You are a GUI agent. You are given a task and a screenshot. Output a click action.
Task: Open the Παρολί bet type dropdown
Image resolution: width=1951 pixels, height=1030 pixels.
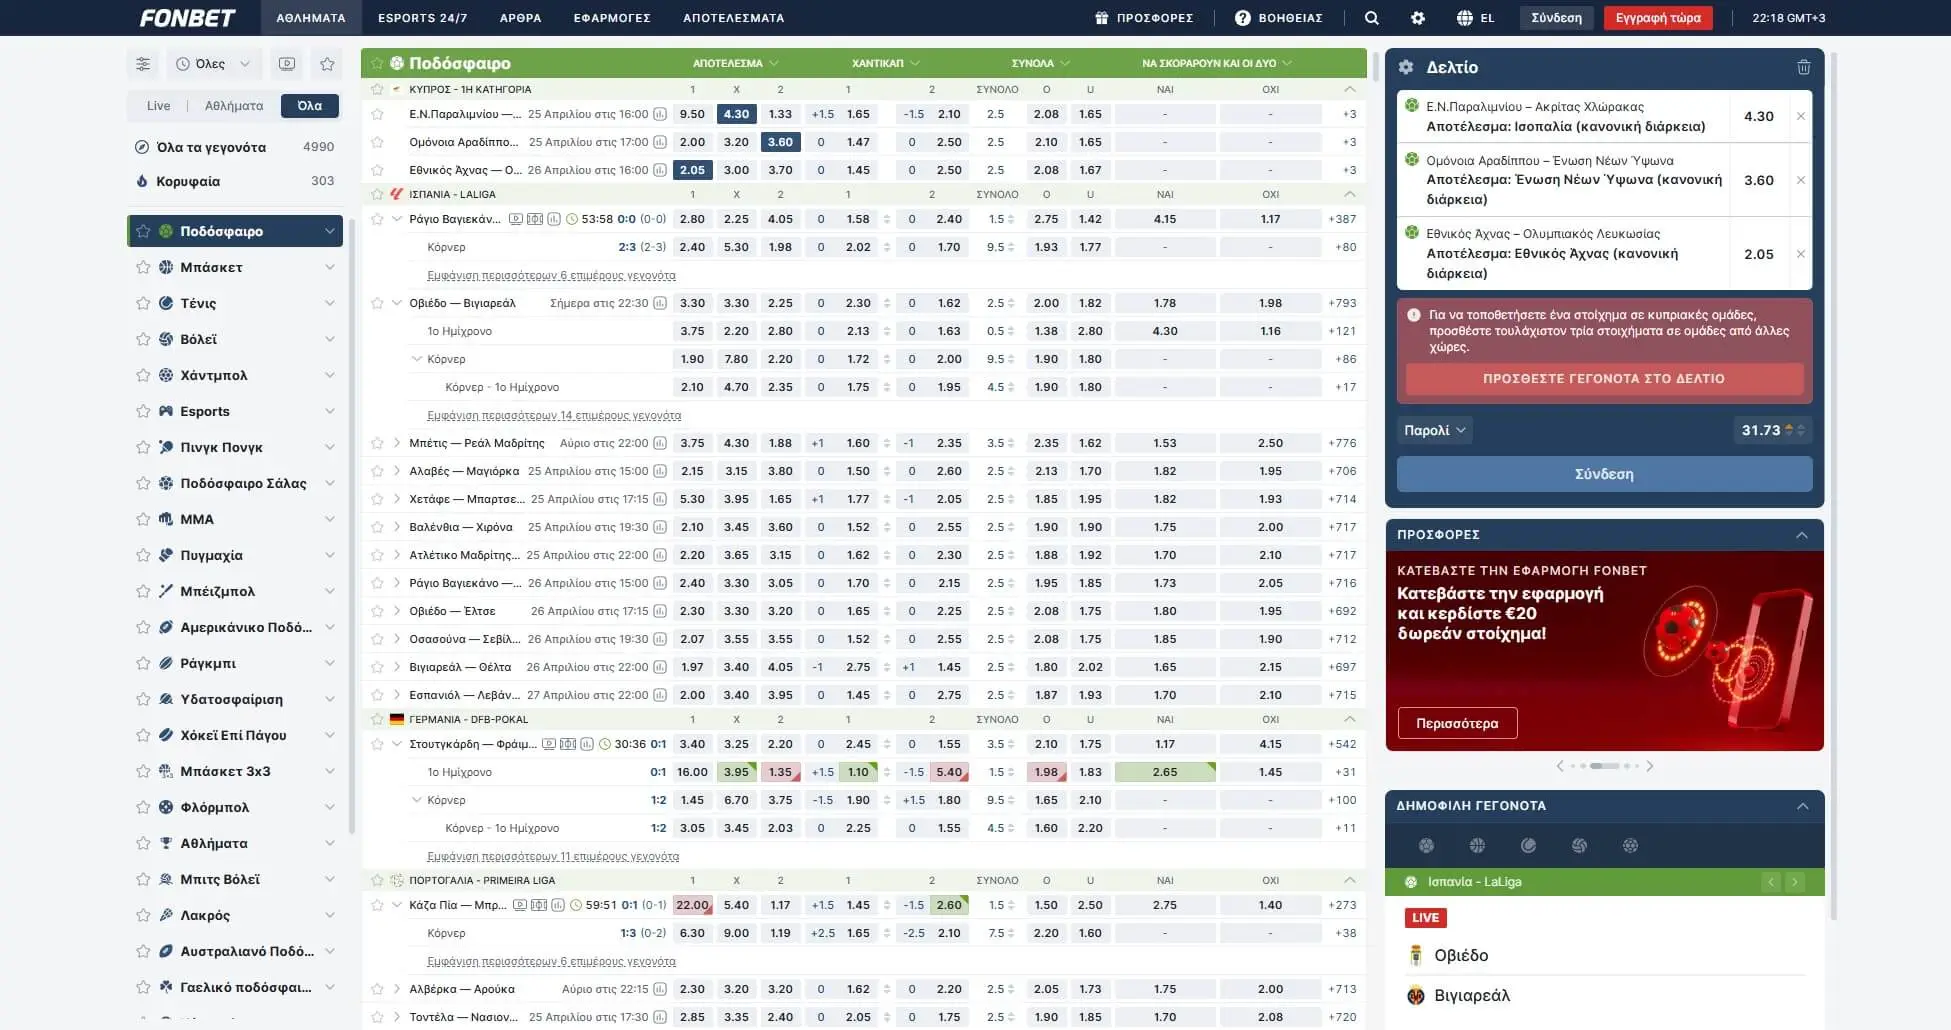(x=1435, y=430)
